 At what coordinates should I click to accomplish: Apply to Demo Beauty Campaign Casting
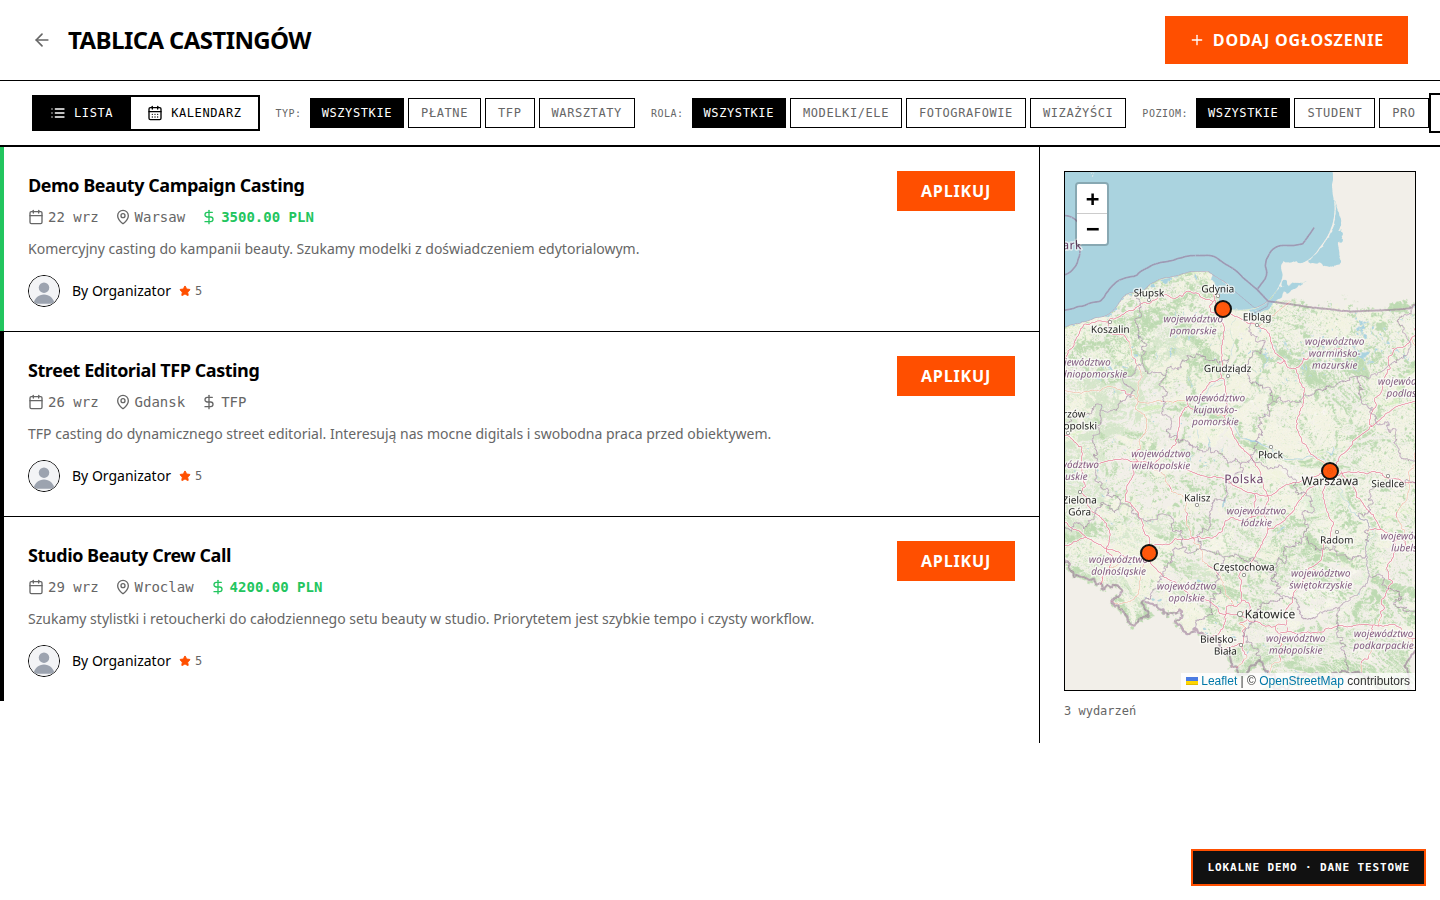click(956, 191)
